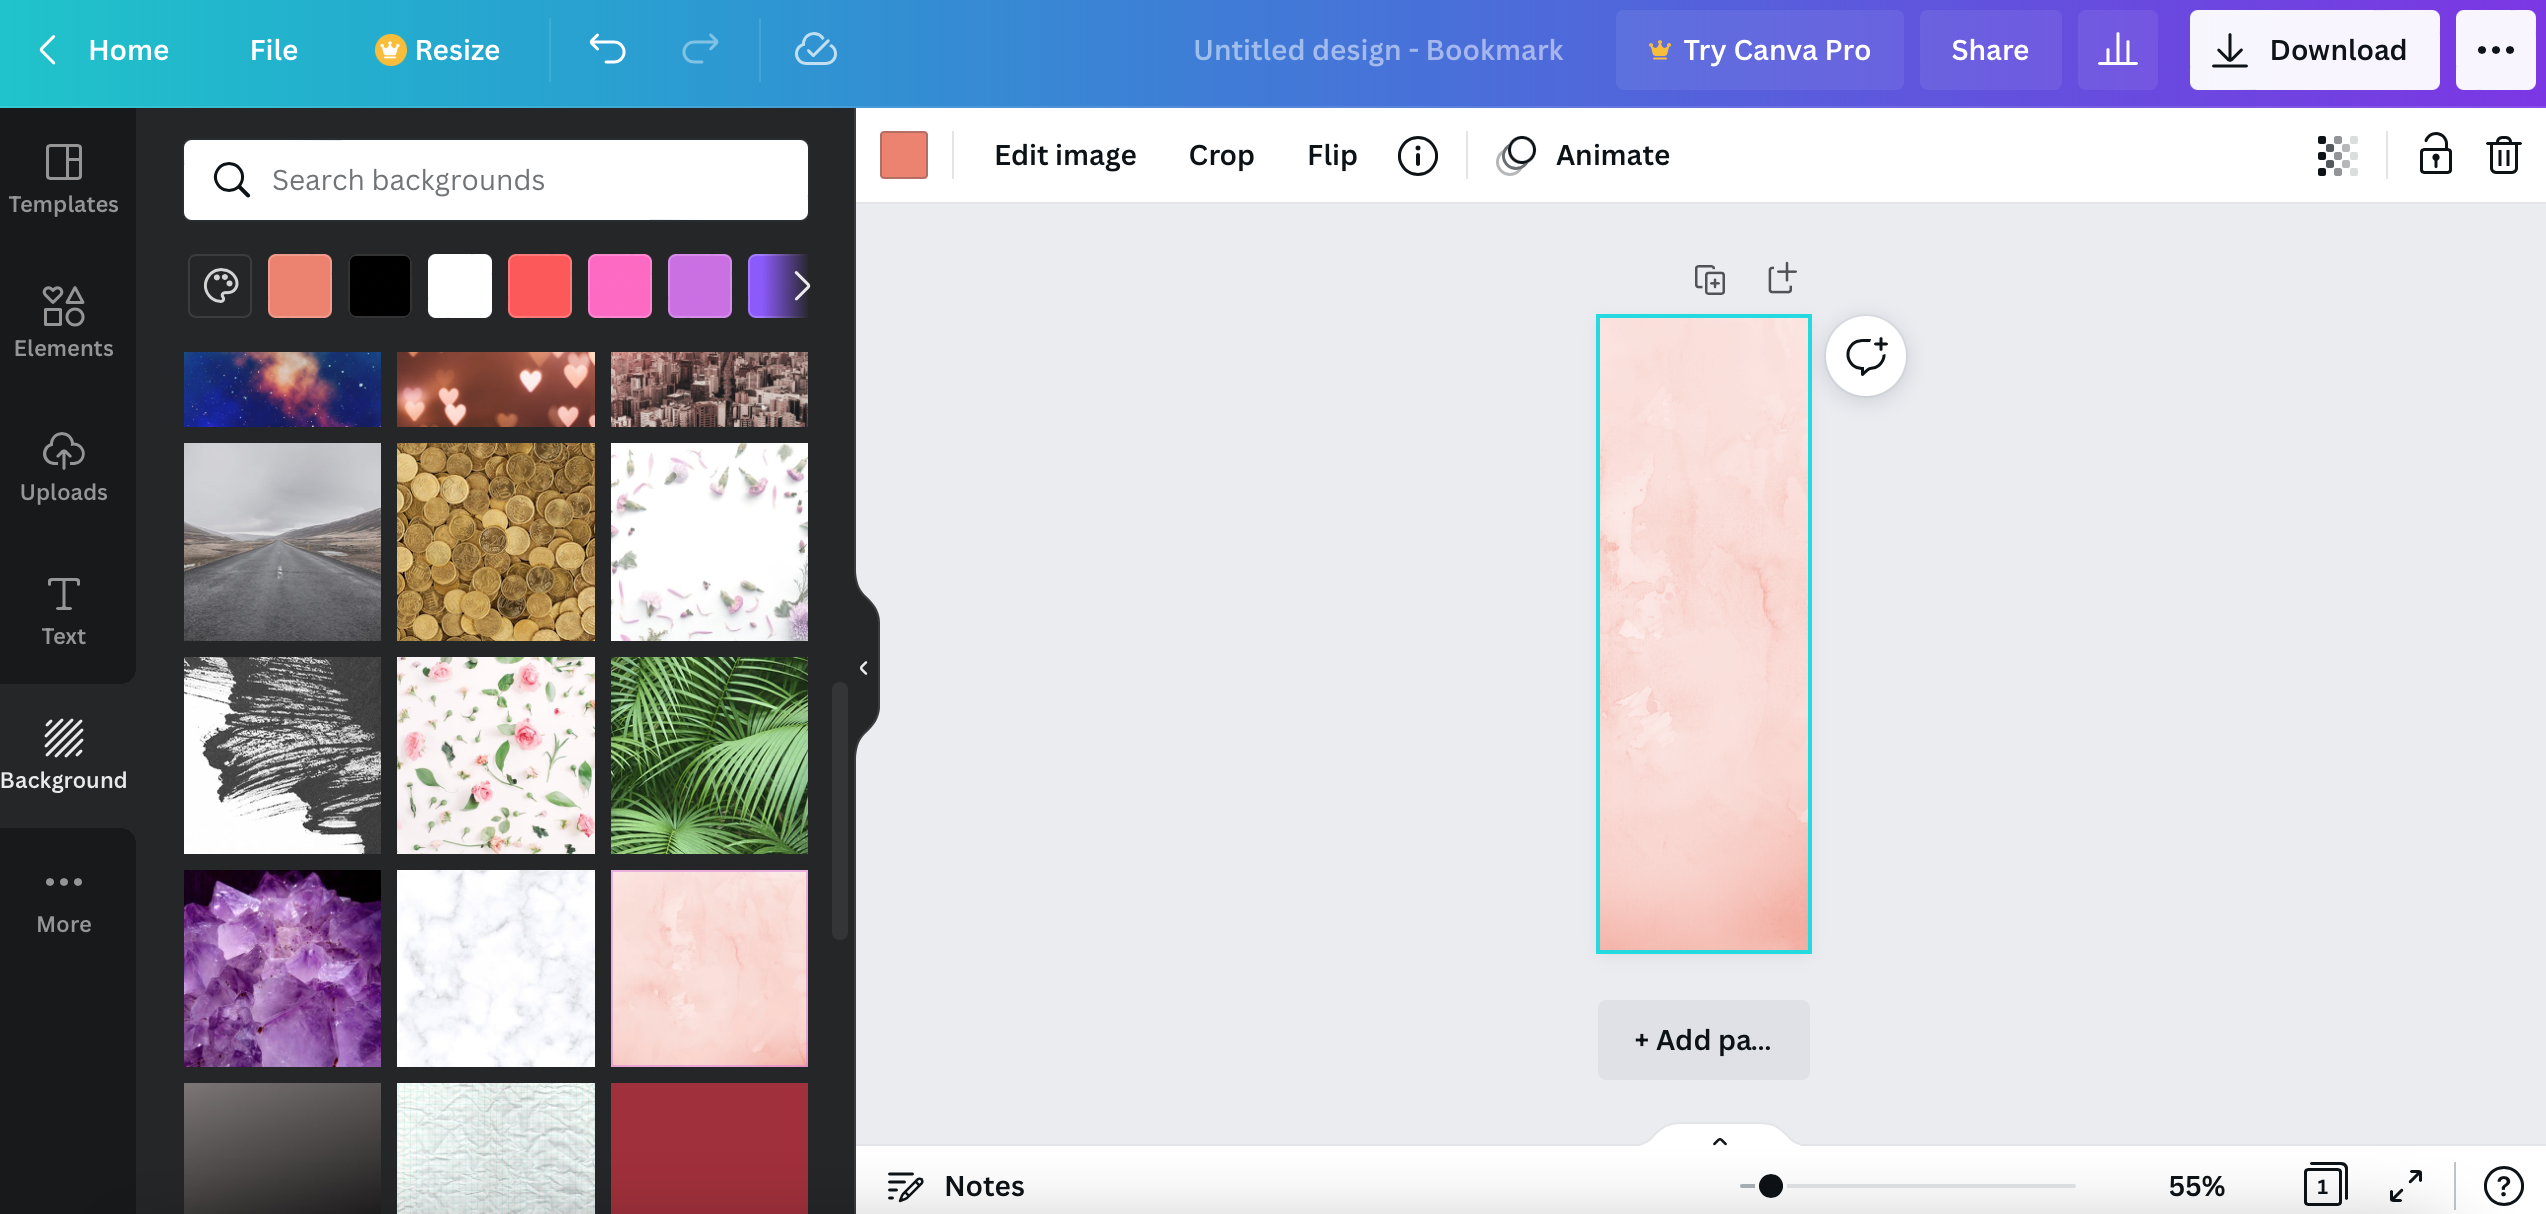The image size is (2546, 1214).
Task: Select the Edit image tool
Action: [x=1064, y=154]
